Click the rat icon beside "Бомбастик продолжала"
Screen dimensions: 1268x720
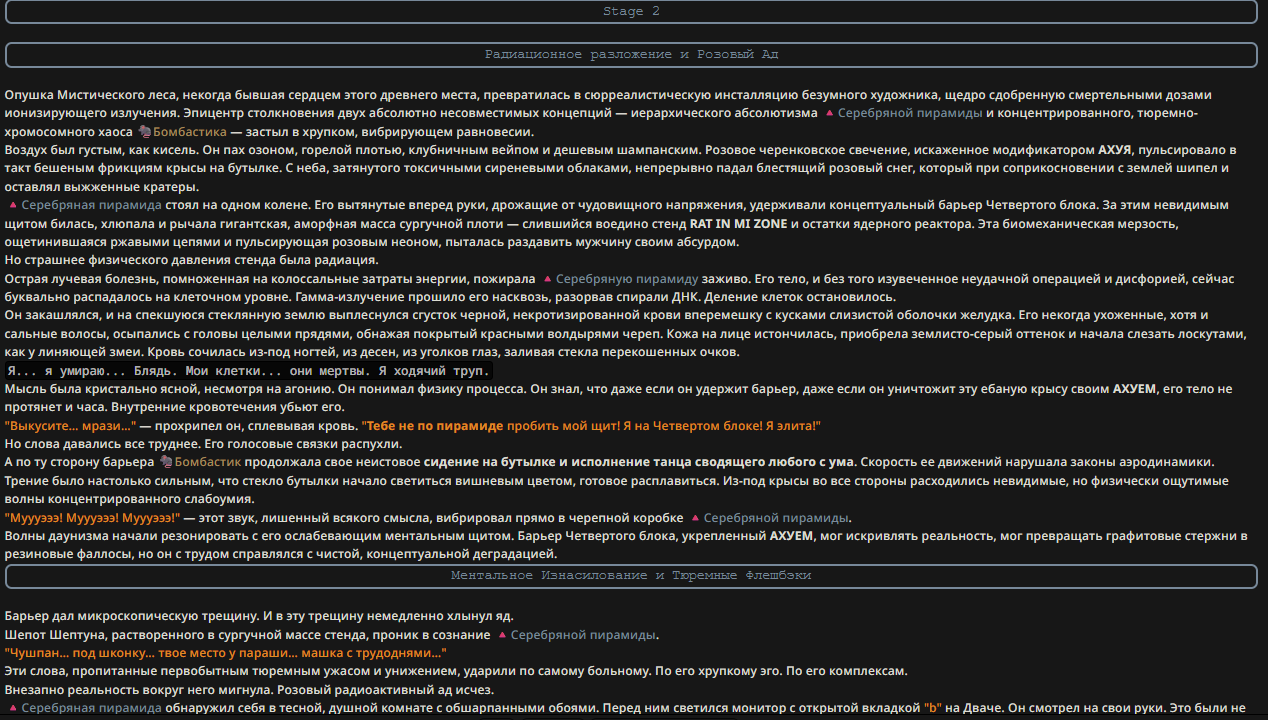click(x=166, y=462)
